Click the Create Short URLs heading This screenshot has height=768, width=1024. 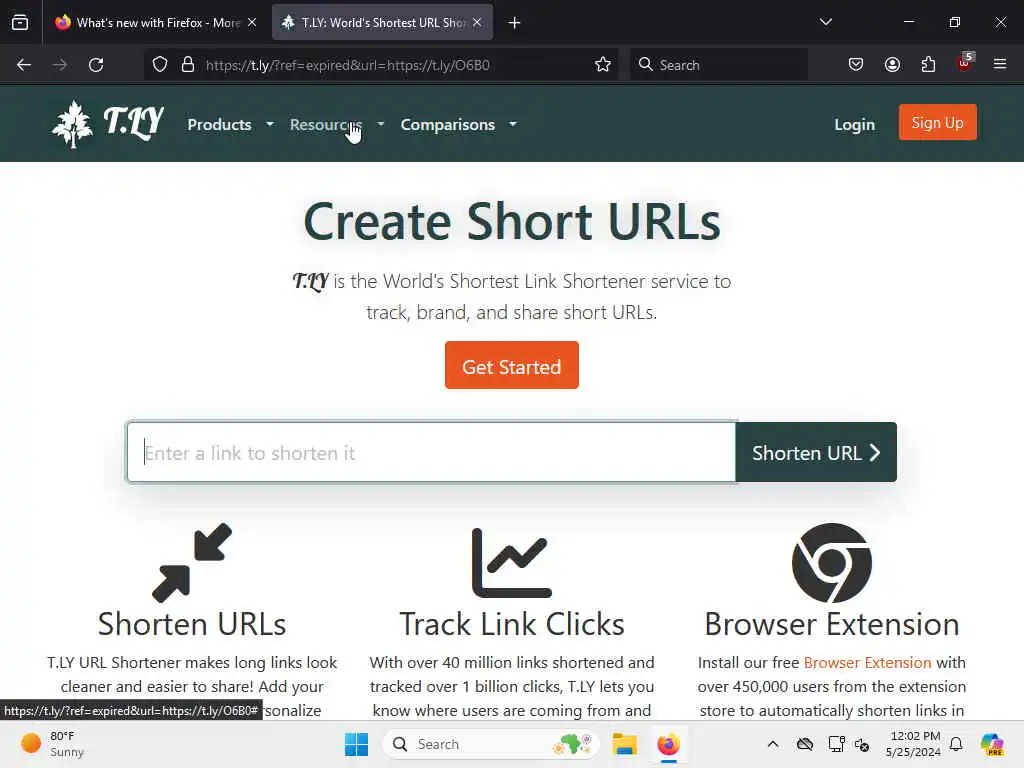[x=512, y=221]
